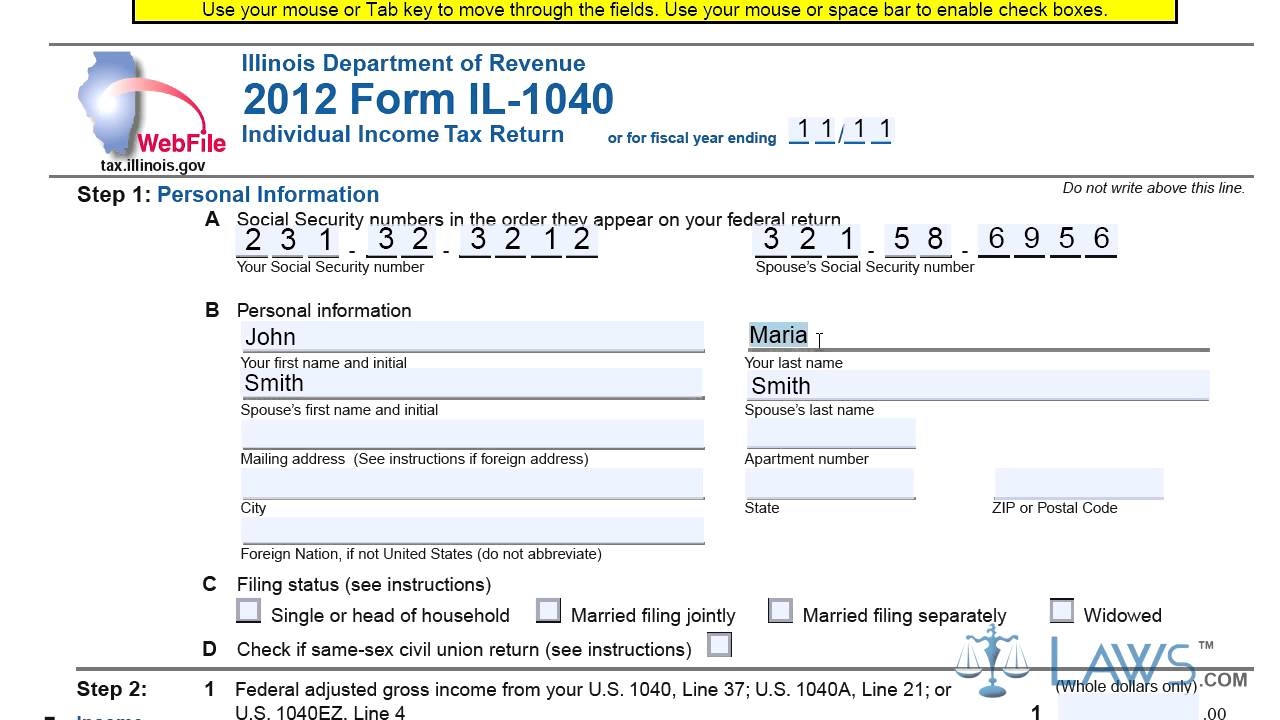Click the 'Illinois Department of Revenue' heading
The image size is (1280, 720).
413,63
